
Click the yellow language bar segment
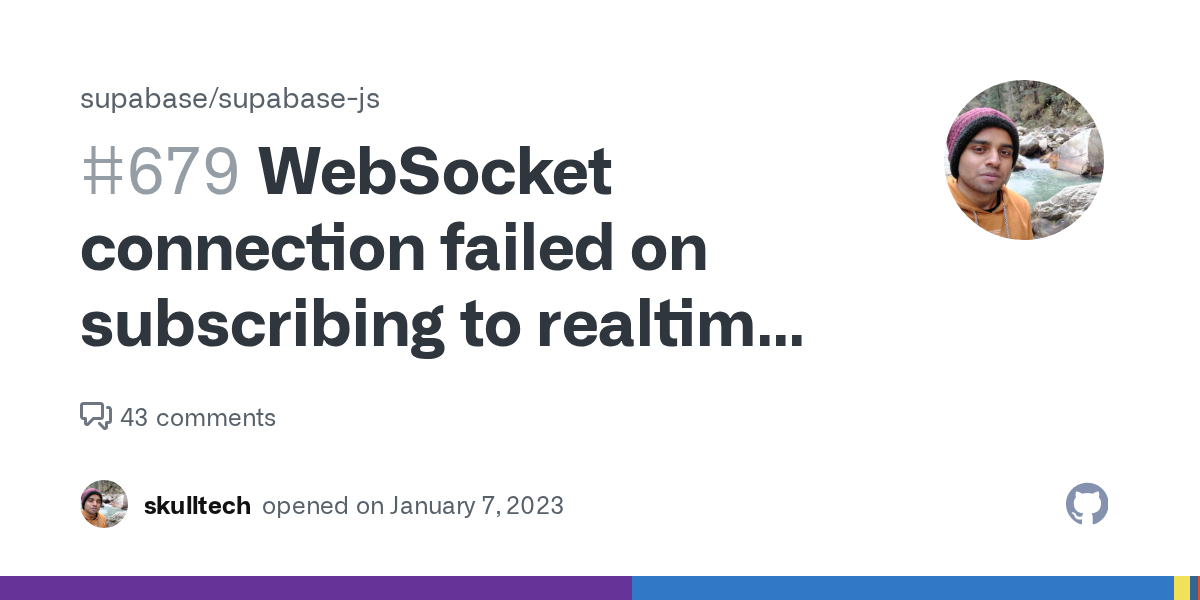pos(1181,588)
